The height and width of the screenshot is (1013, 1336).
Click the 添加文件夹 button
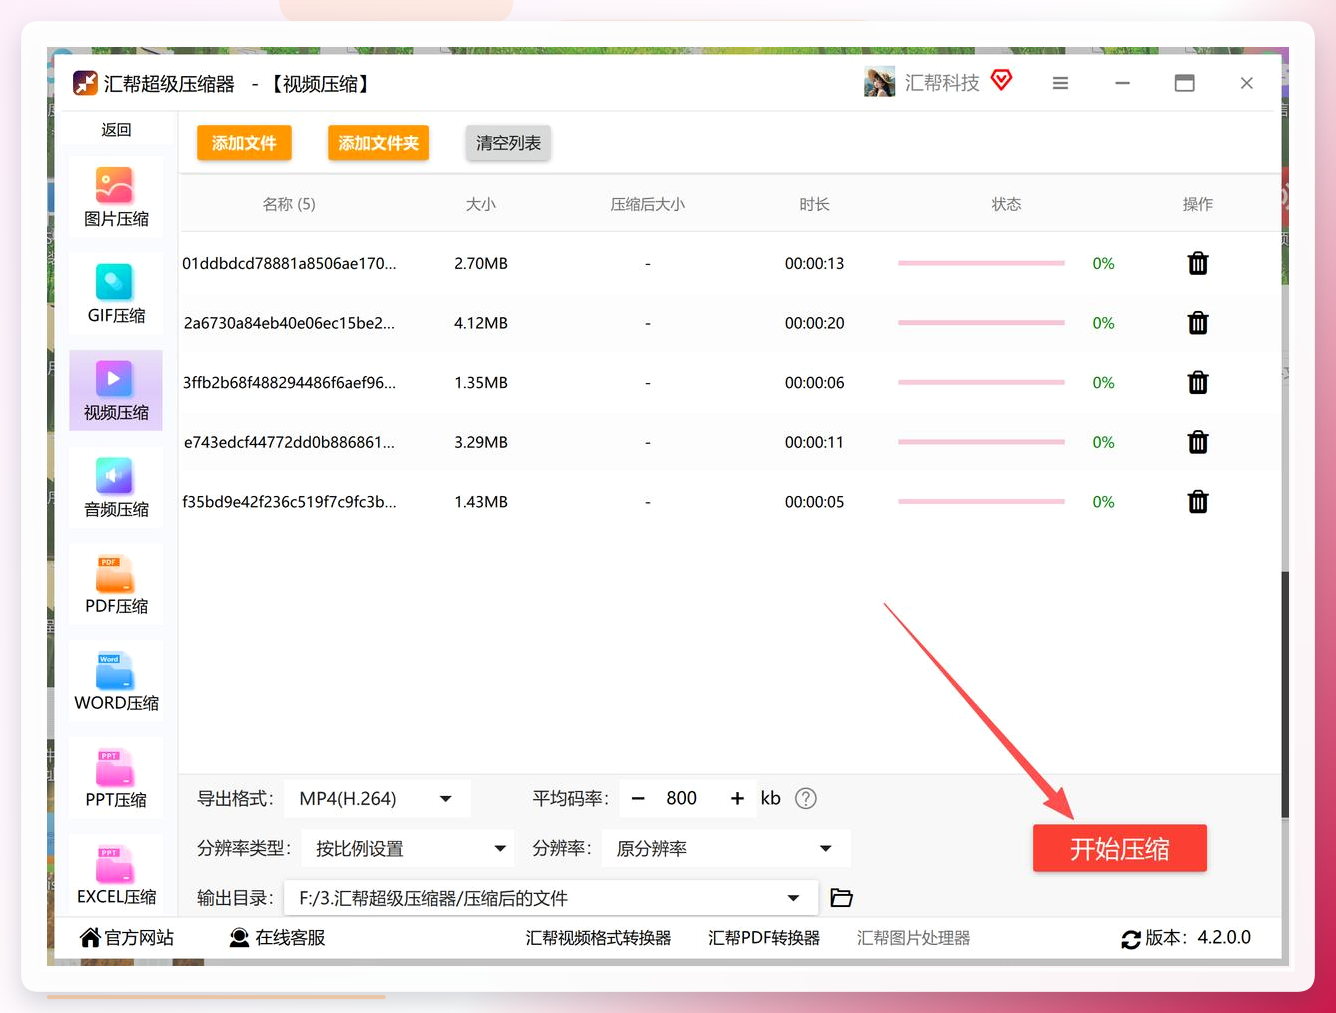378,143
